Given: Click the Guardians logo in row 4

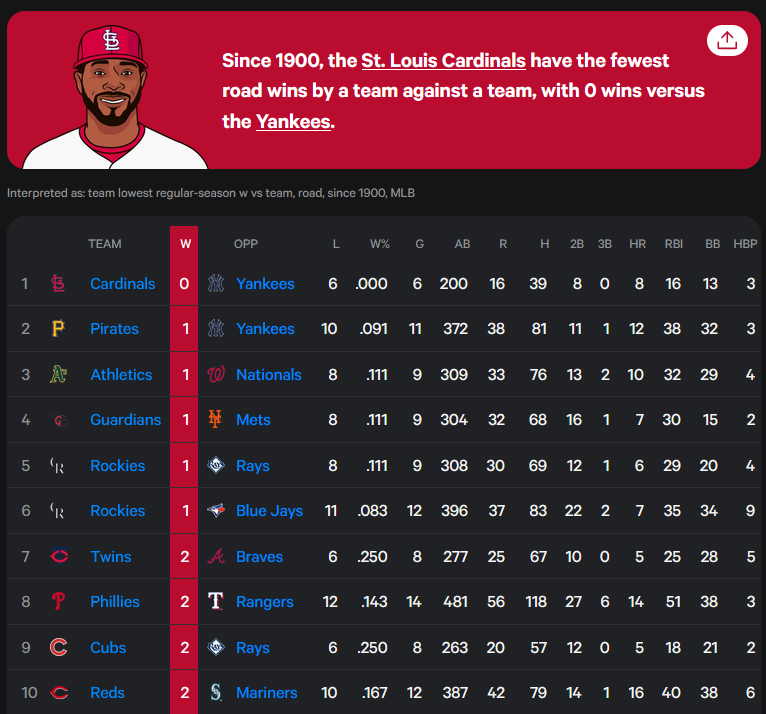Looking at the screenshot, I should click(60, 420).
